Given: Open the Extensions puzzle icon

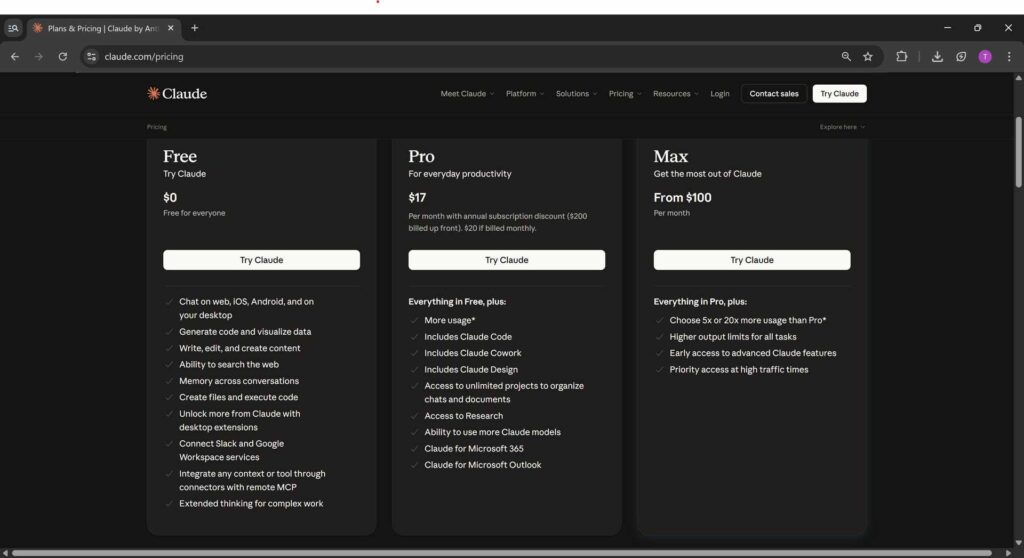Looking at the screenshot, I should click(x=902, y=57).
